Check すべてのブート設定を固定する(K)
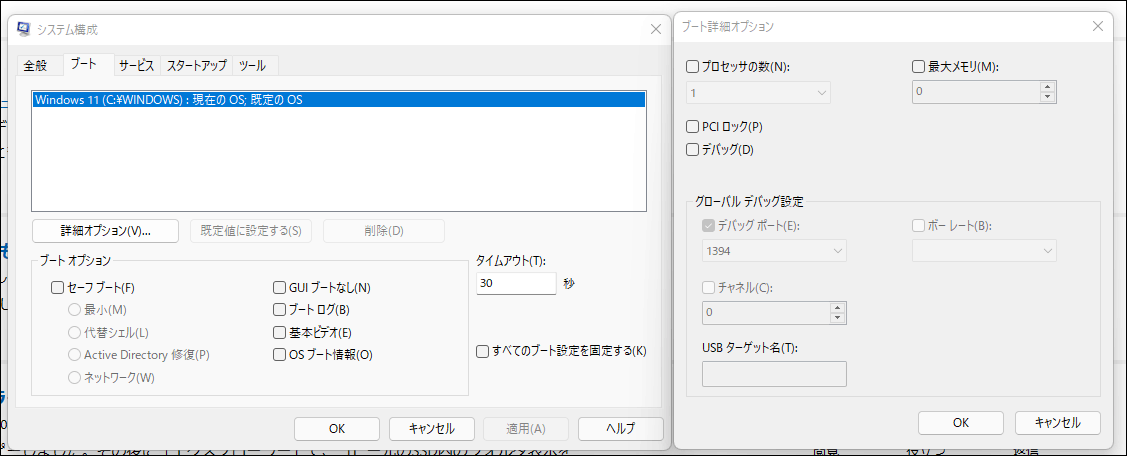Image resolution: width=1127 pixels, height=456 pixels. point(483,352)
